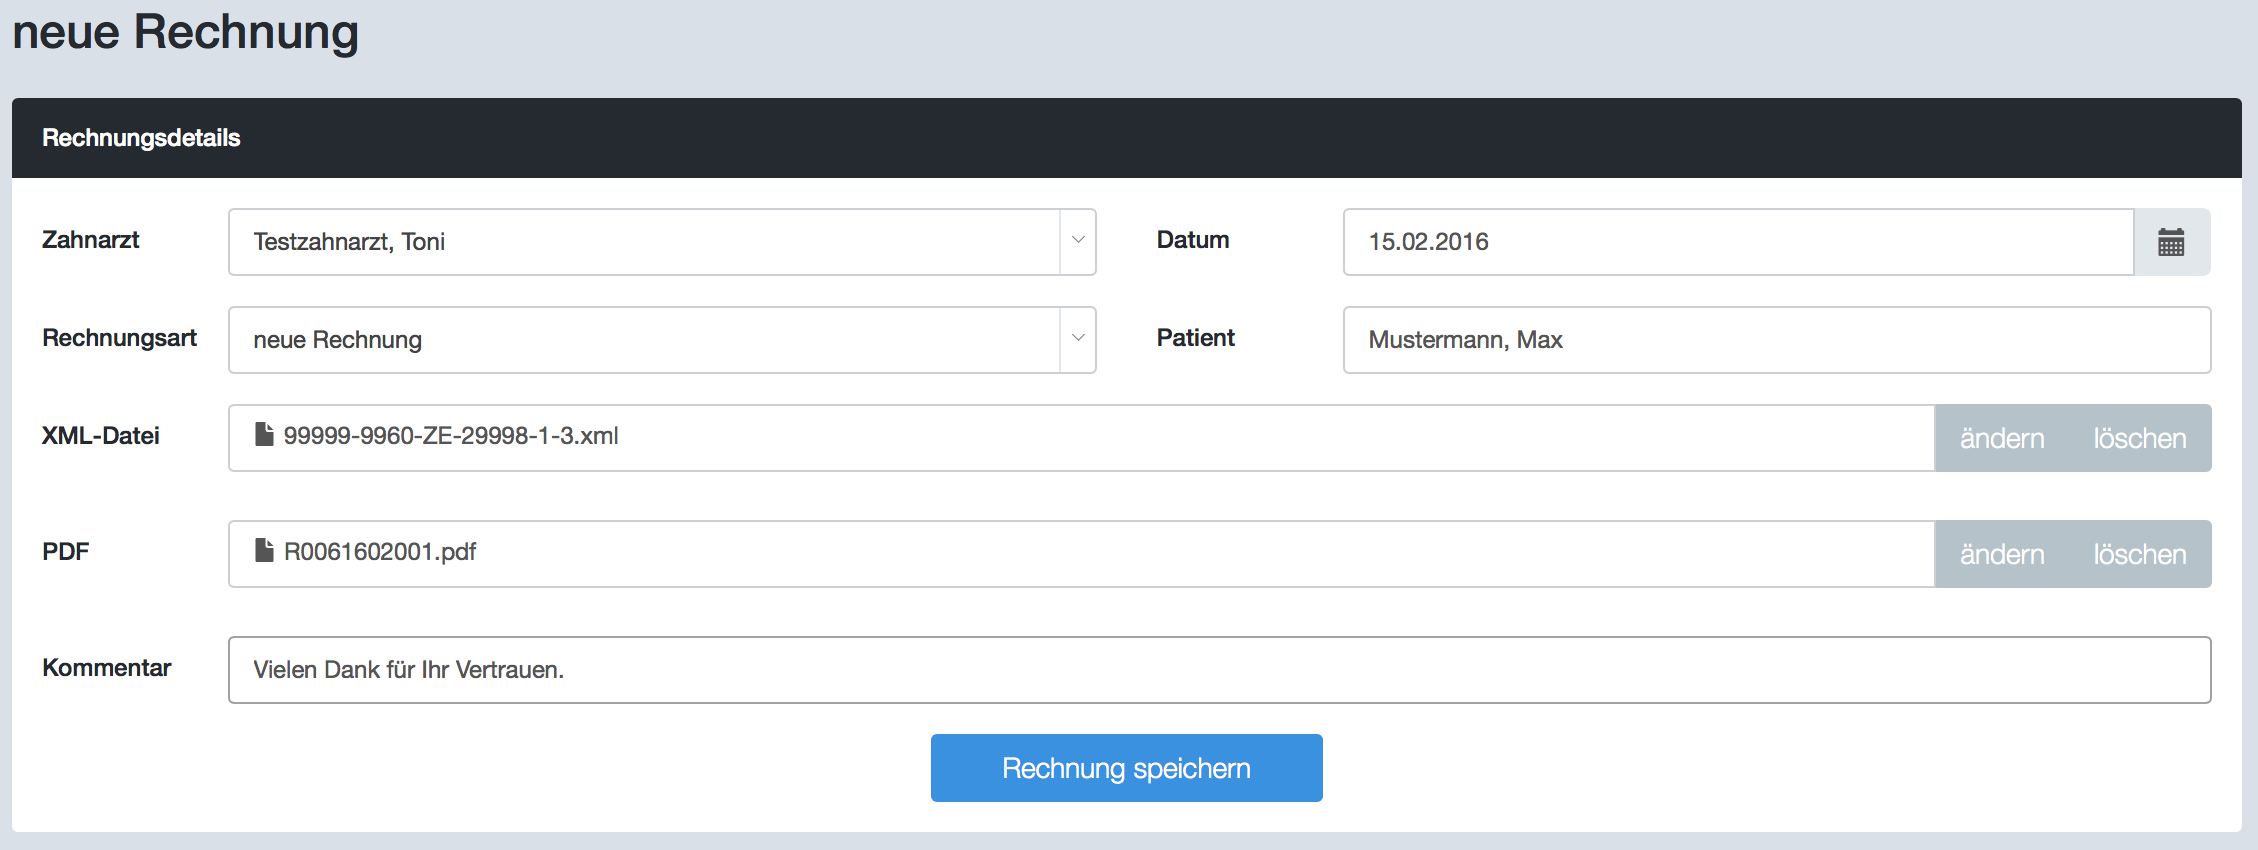Image resolution: width=2258 pixels, height=850 pixels.
Task: Click the 99999-9960-ZE-29998-1-3.xml filename
Action: coord(450,436)
